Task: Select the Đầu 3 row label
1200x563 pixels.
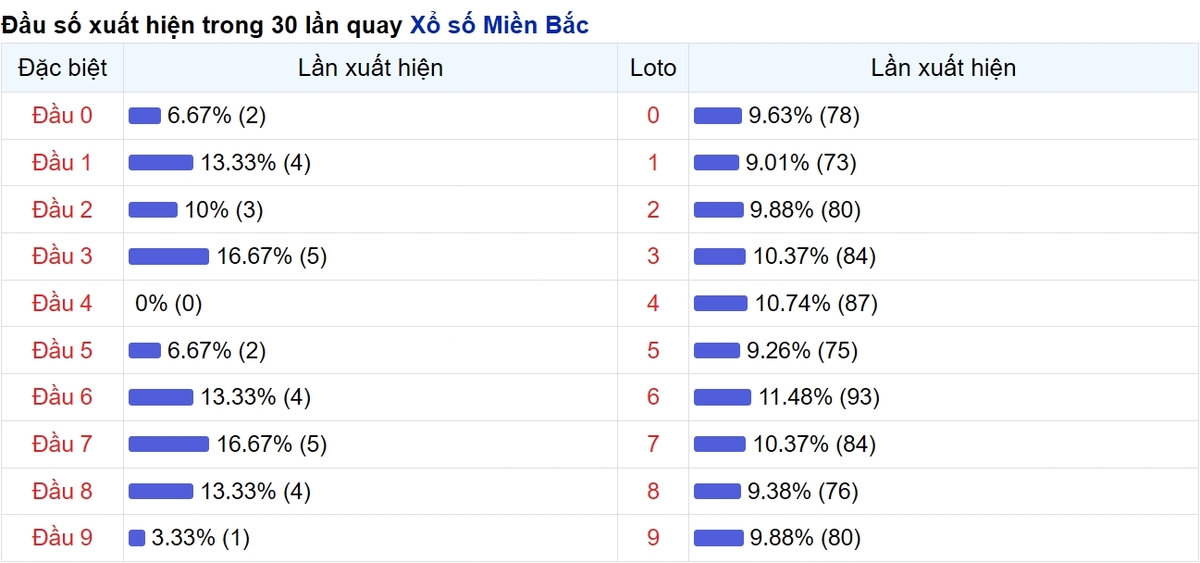Action: tap(62, 257)
